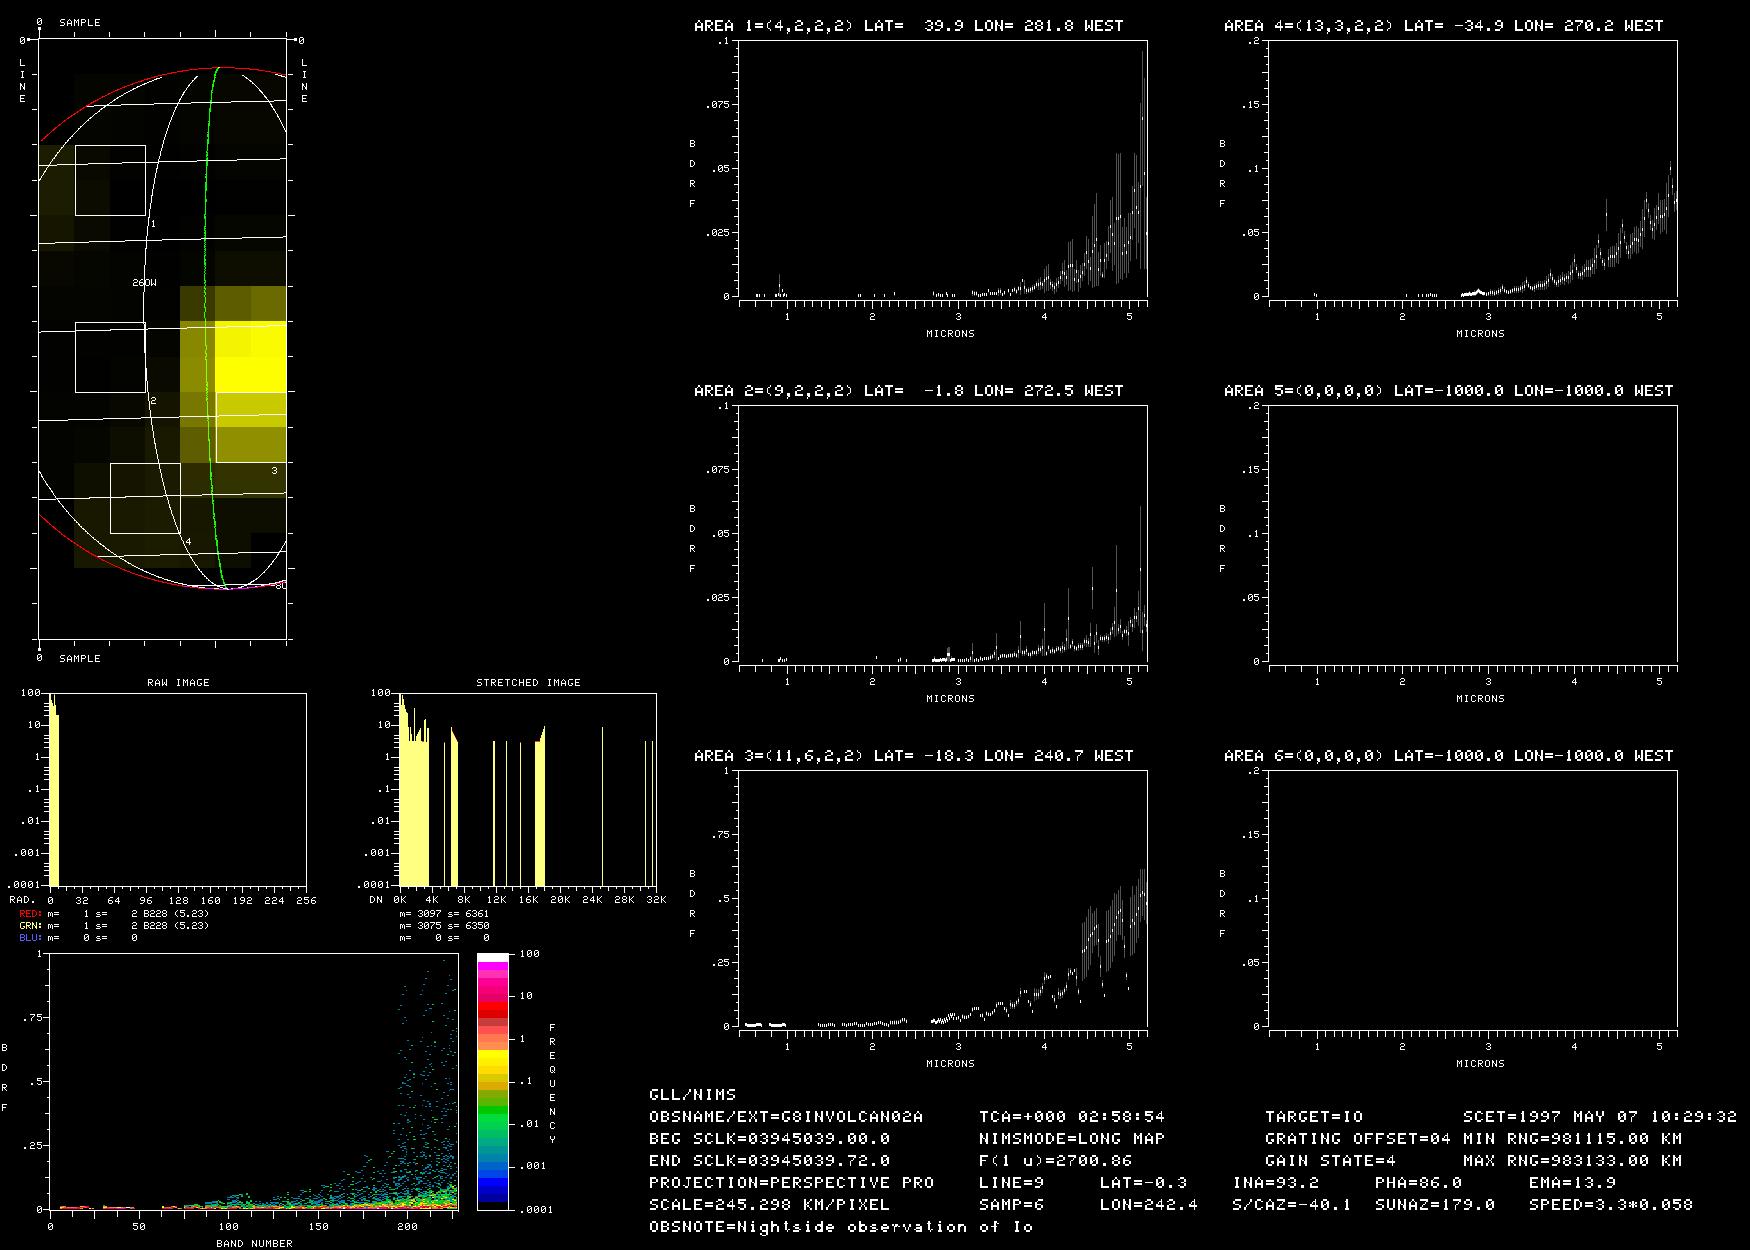
Task: Click the 260W longitude label on map
Action: [x=144, y=283]
